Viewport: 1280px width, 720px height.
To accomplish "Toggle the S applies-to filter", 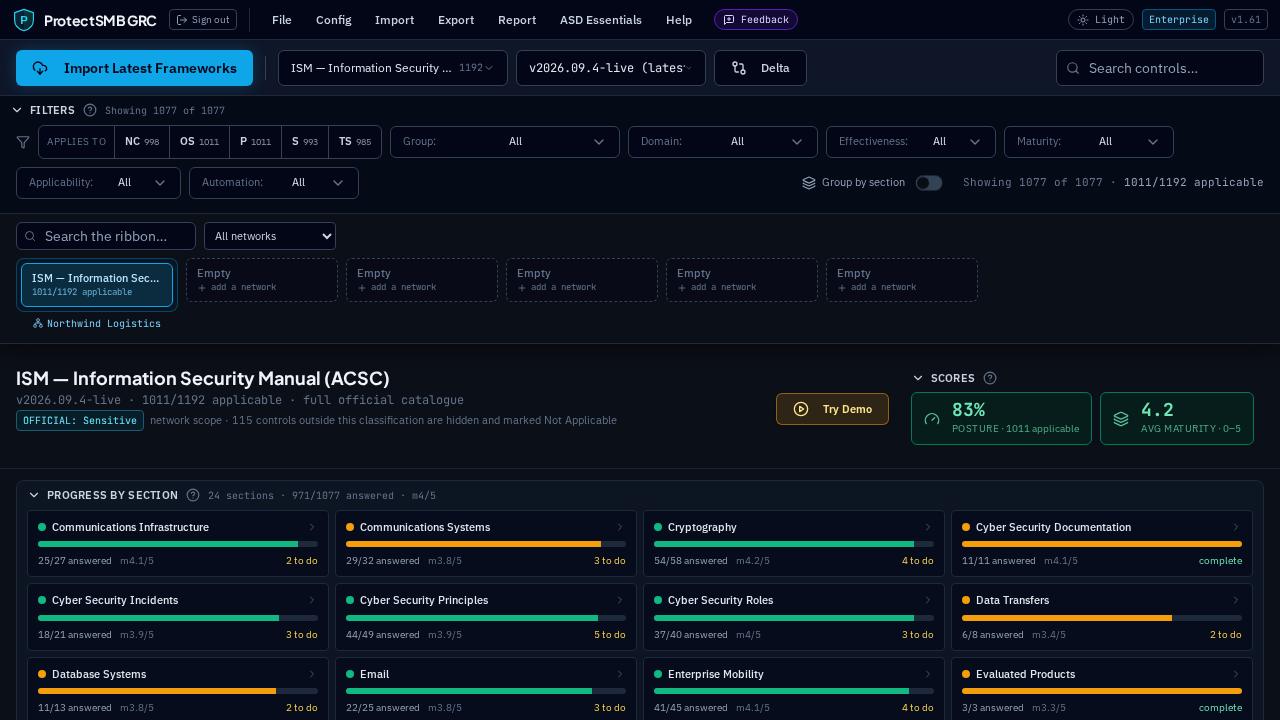I will (x=305, y=142).
